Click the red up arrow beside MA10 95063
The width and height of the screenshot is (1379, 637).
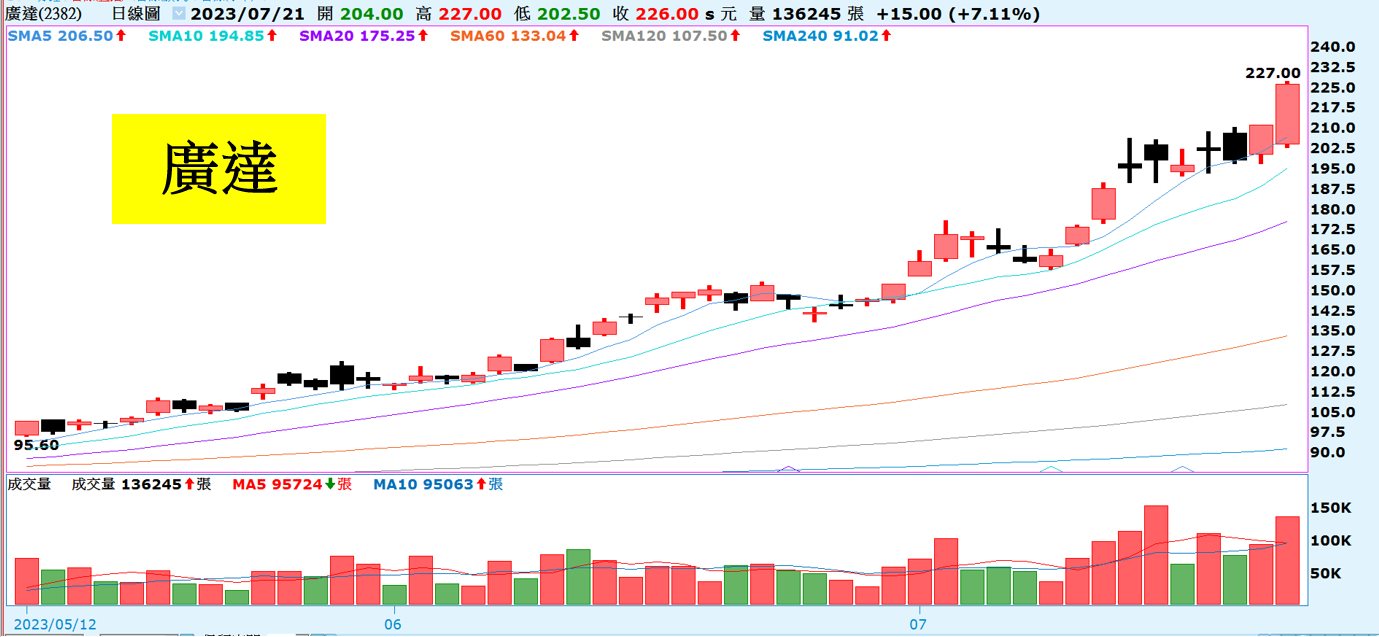point(482,484)
